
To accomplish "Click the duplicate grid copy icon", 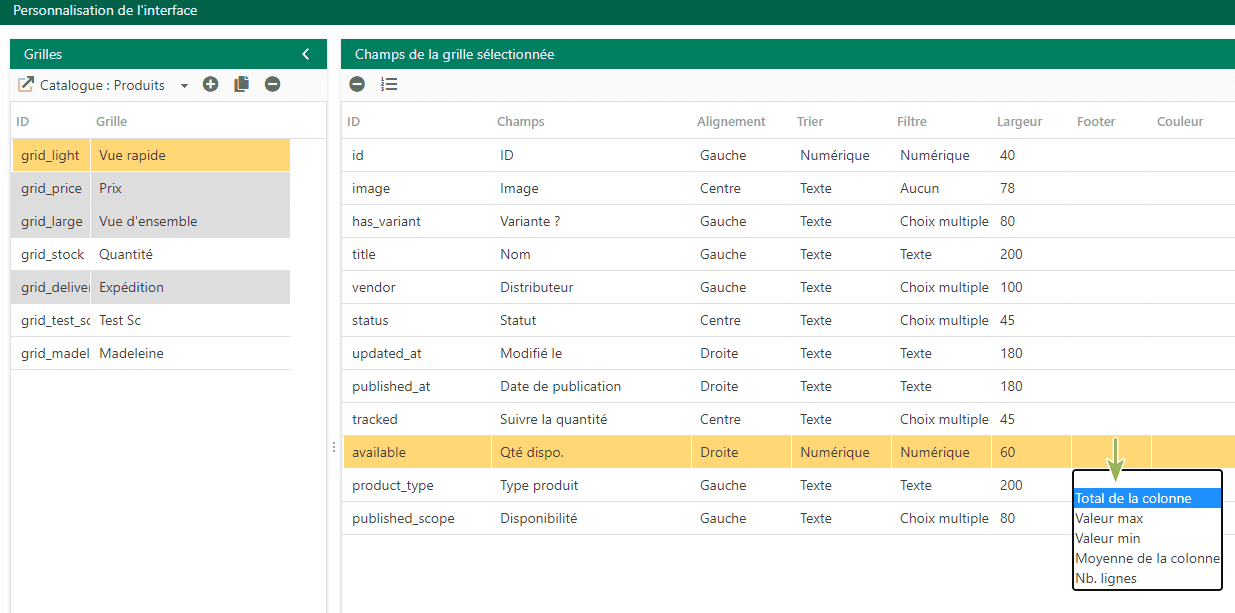I will tap(241, 85).
